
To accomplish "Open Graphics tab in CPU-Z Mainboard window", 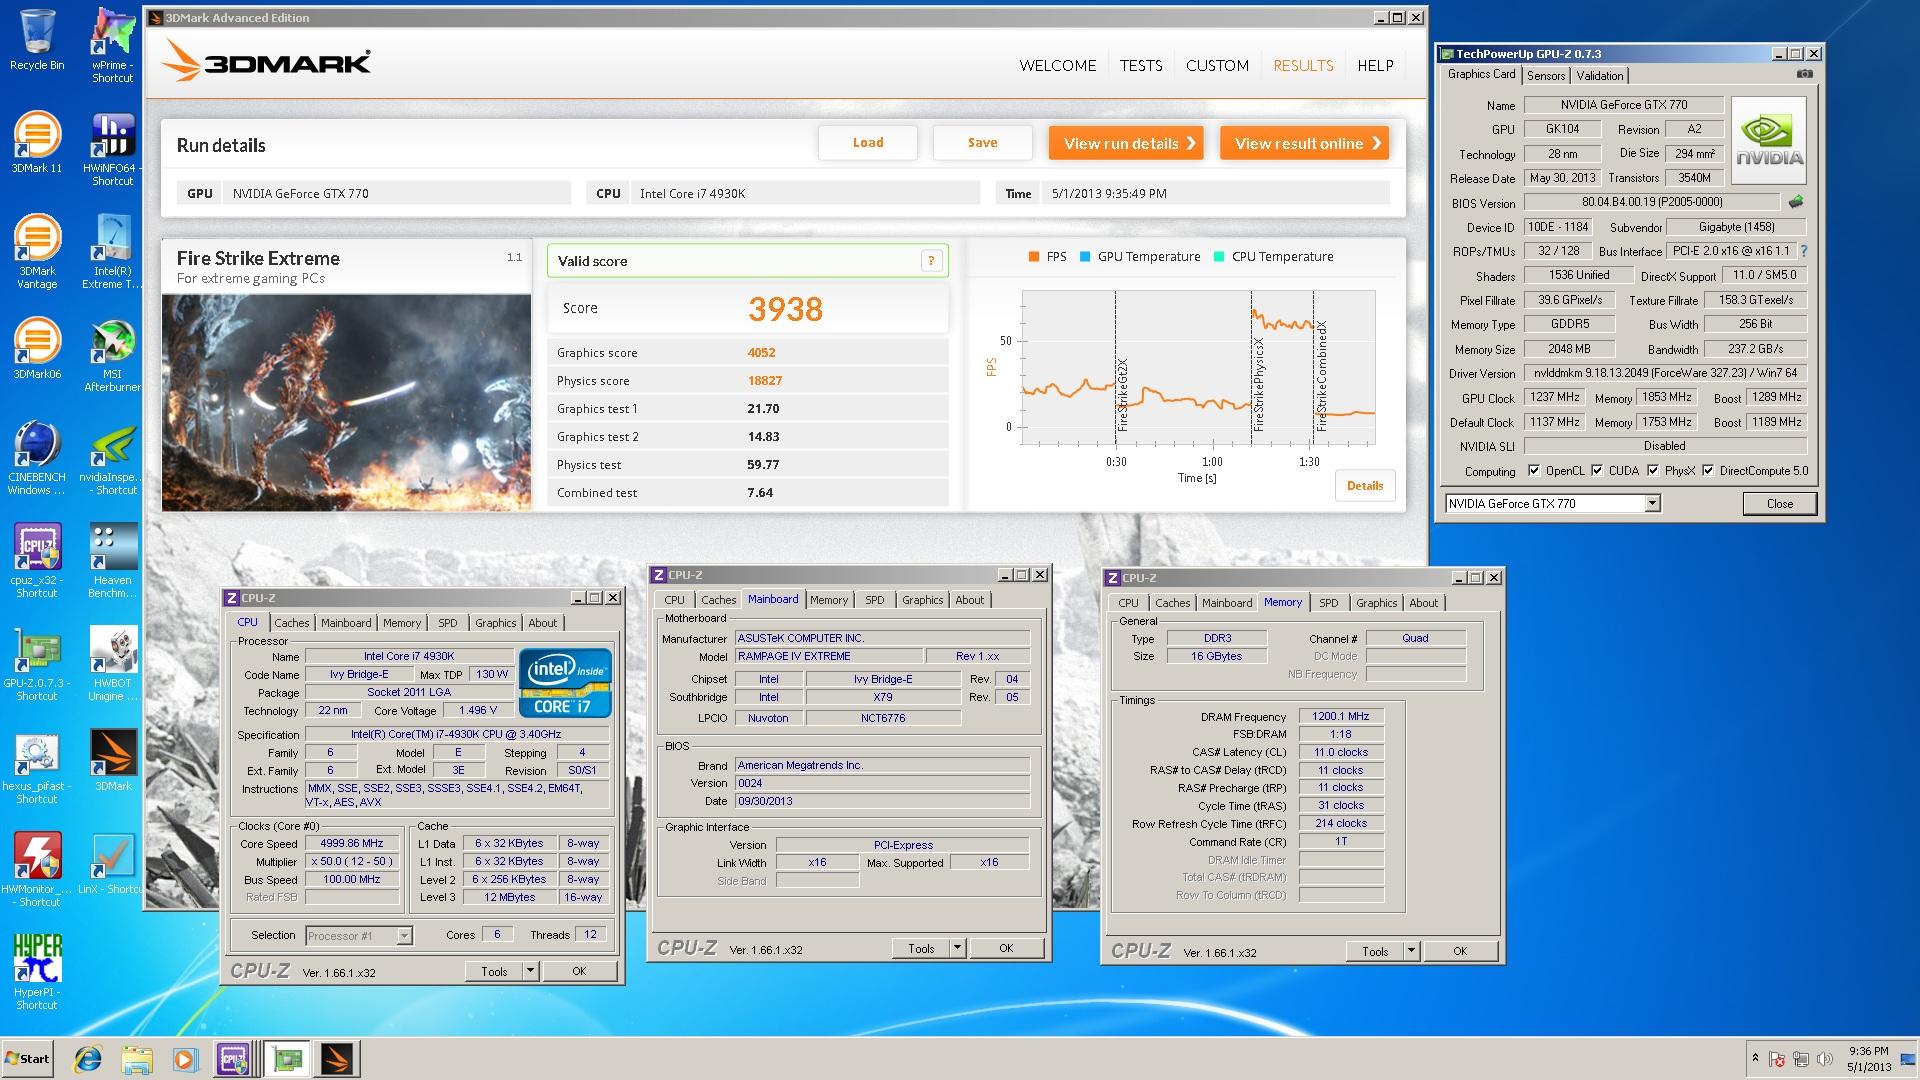I will 922,600.
